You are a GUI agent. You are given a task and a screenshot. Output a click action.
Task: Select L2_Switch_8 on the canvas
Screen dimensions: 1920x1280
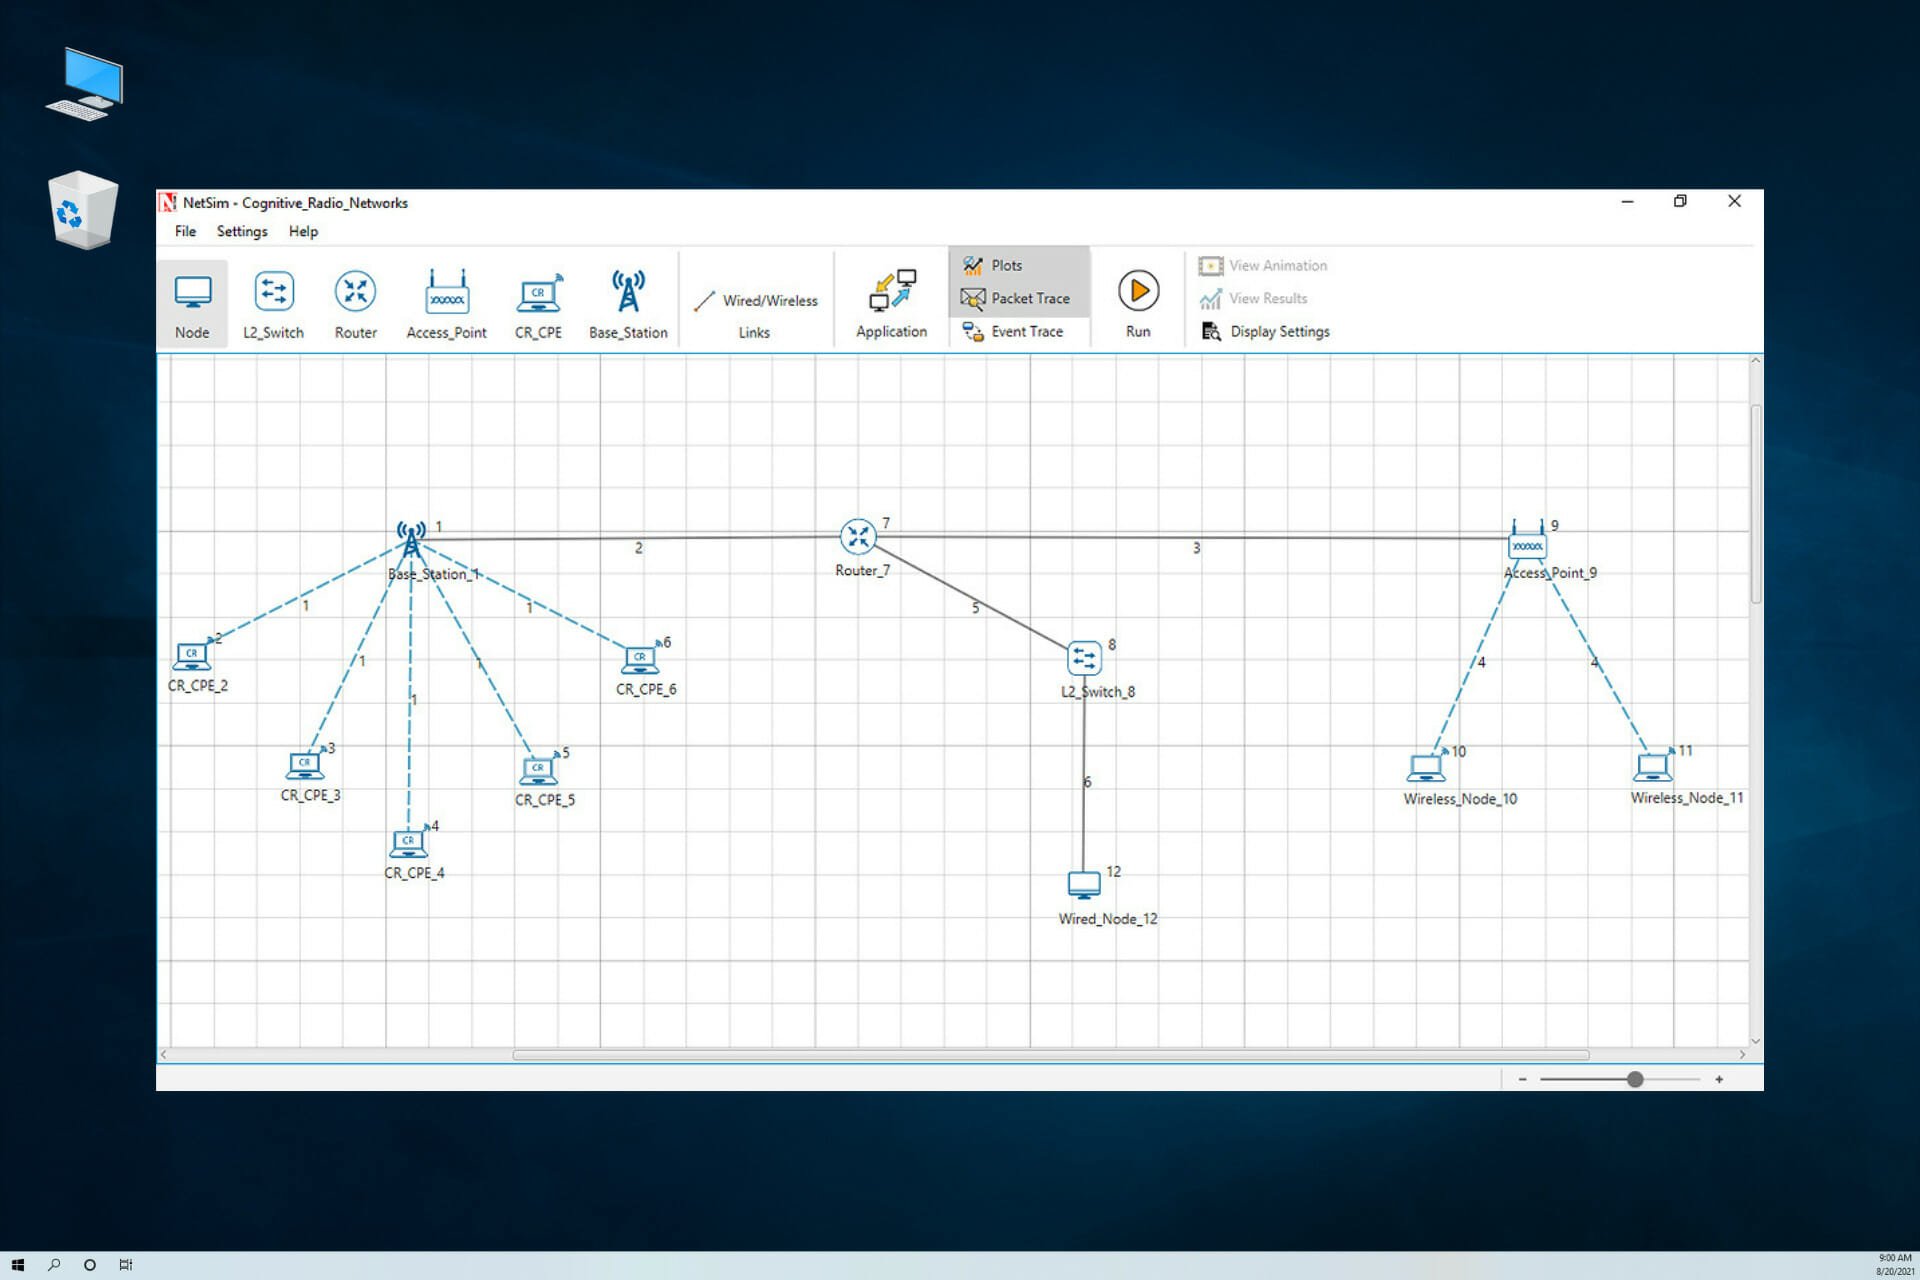(1084, 658)
